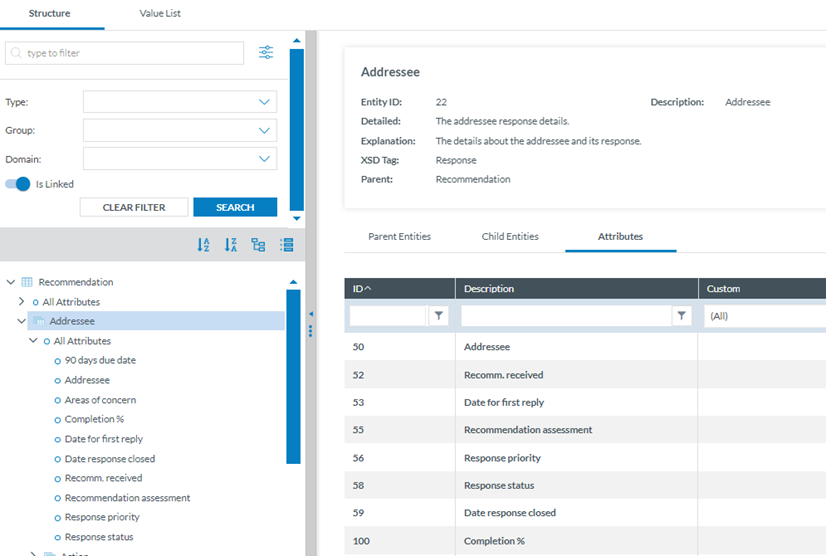Click the ID column filter icon
The width and height of the screenshot is (826, 556).
pyautogui.click(x=438, y=316)
